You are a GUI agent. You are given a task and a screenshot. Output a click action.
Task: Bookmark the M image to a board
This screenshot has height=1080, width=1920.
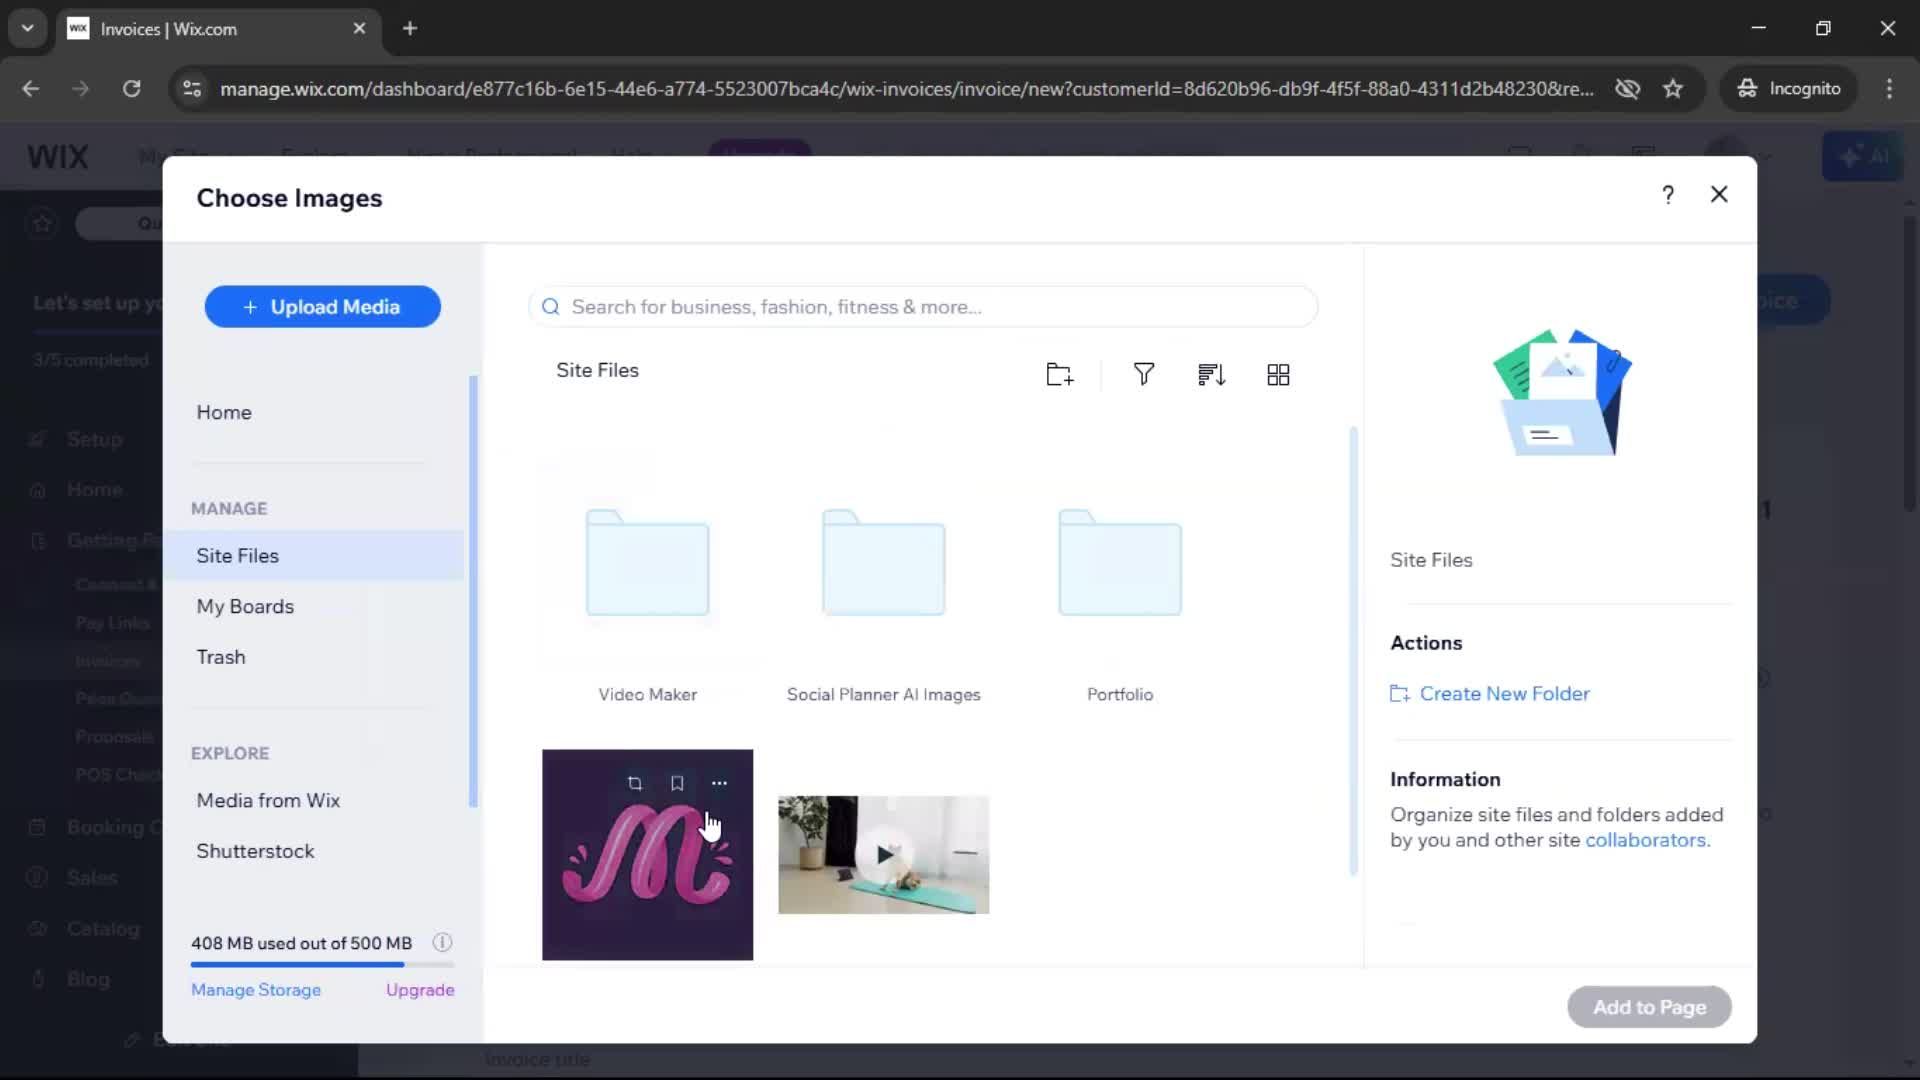coord(677,783)
